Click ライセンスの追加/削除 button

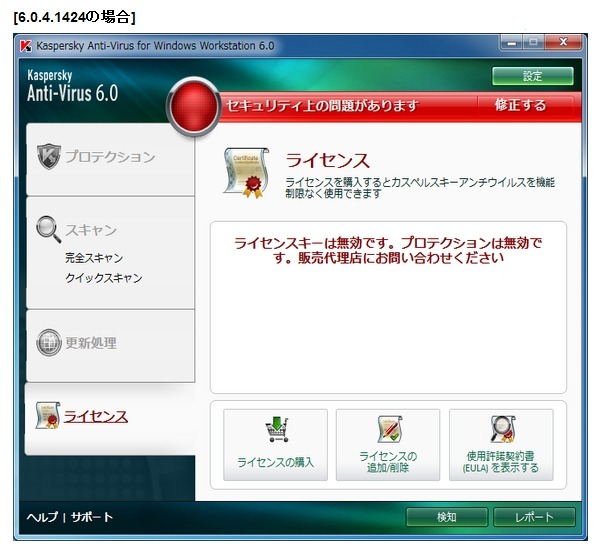coord(388,445)
